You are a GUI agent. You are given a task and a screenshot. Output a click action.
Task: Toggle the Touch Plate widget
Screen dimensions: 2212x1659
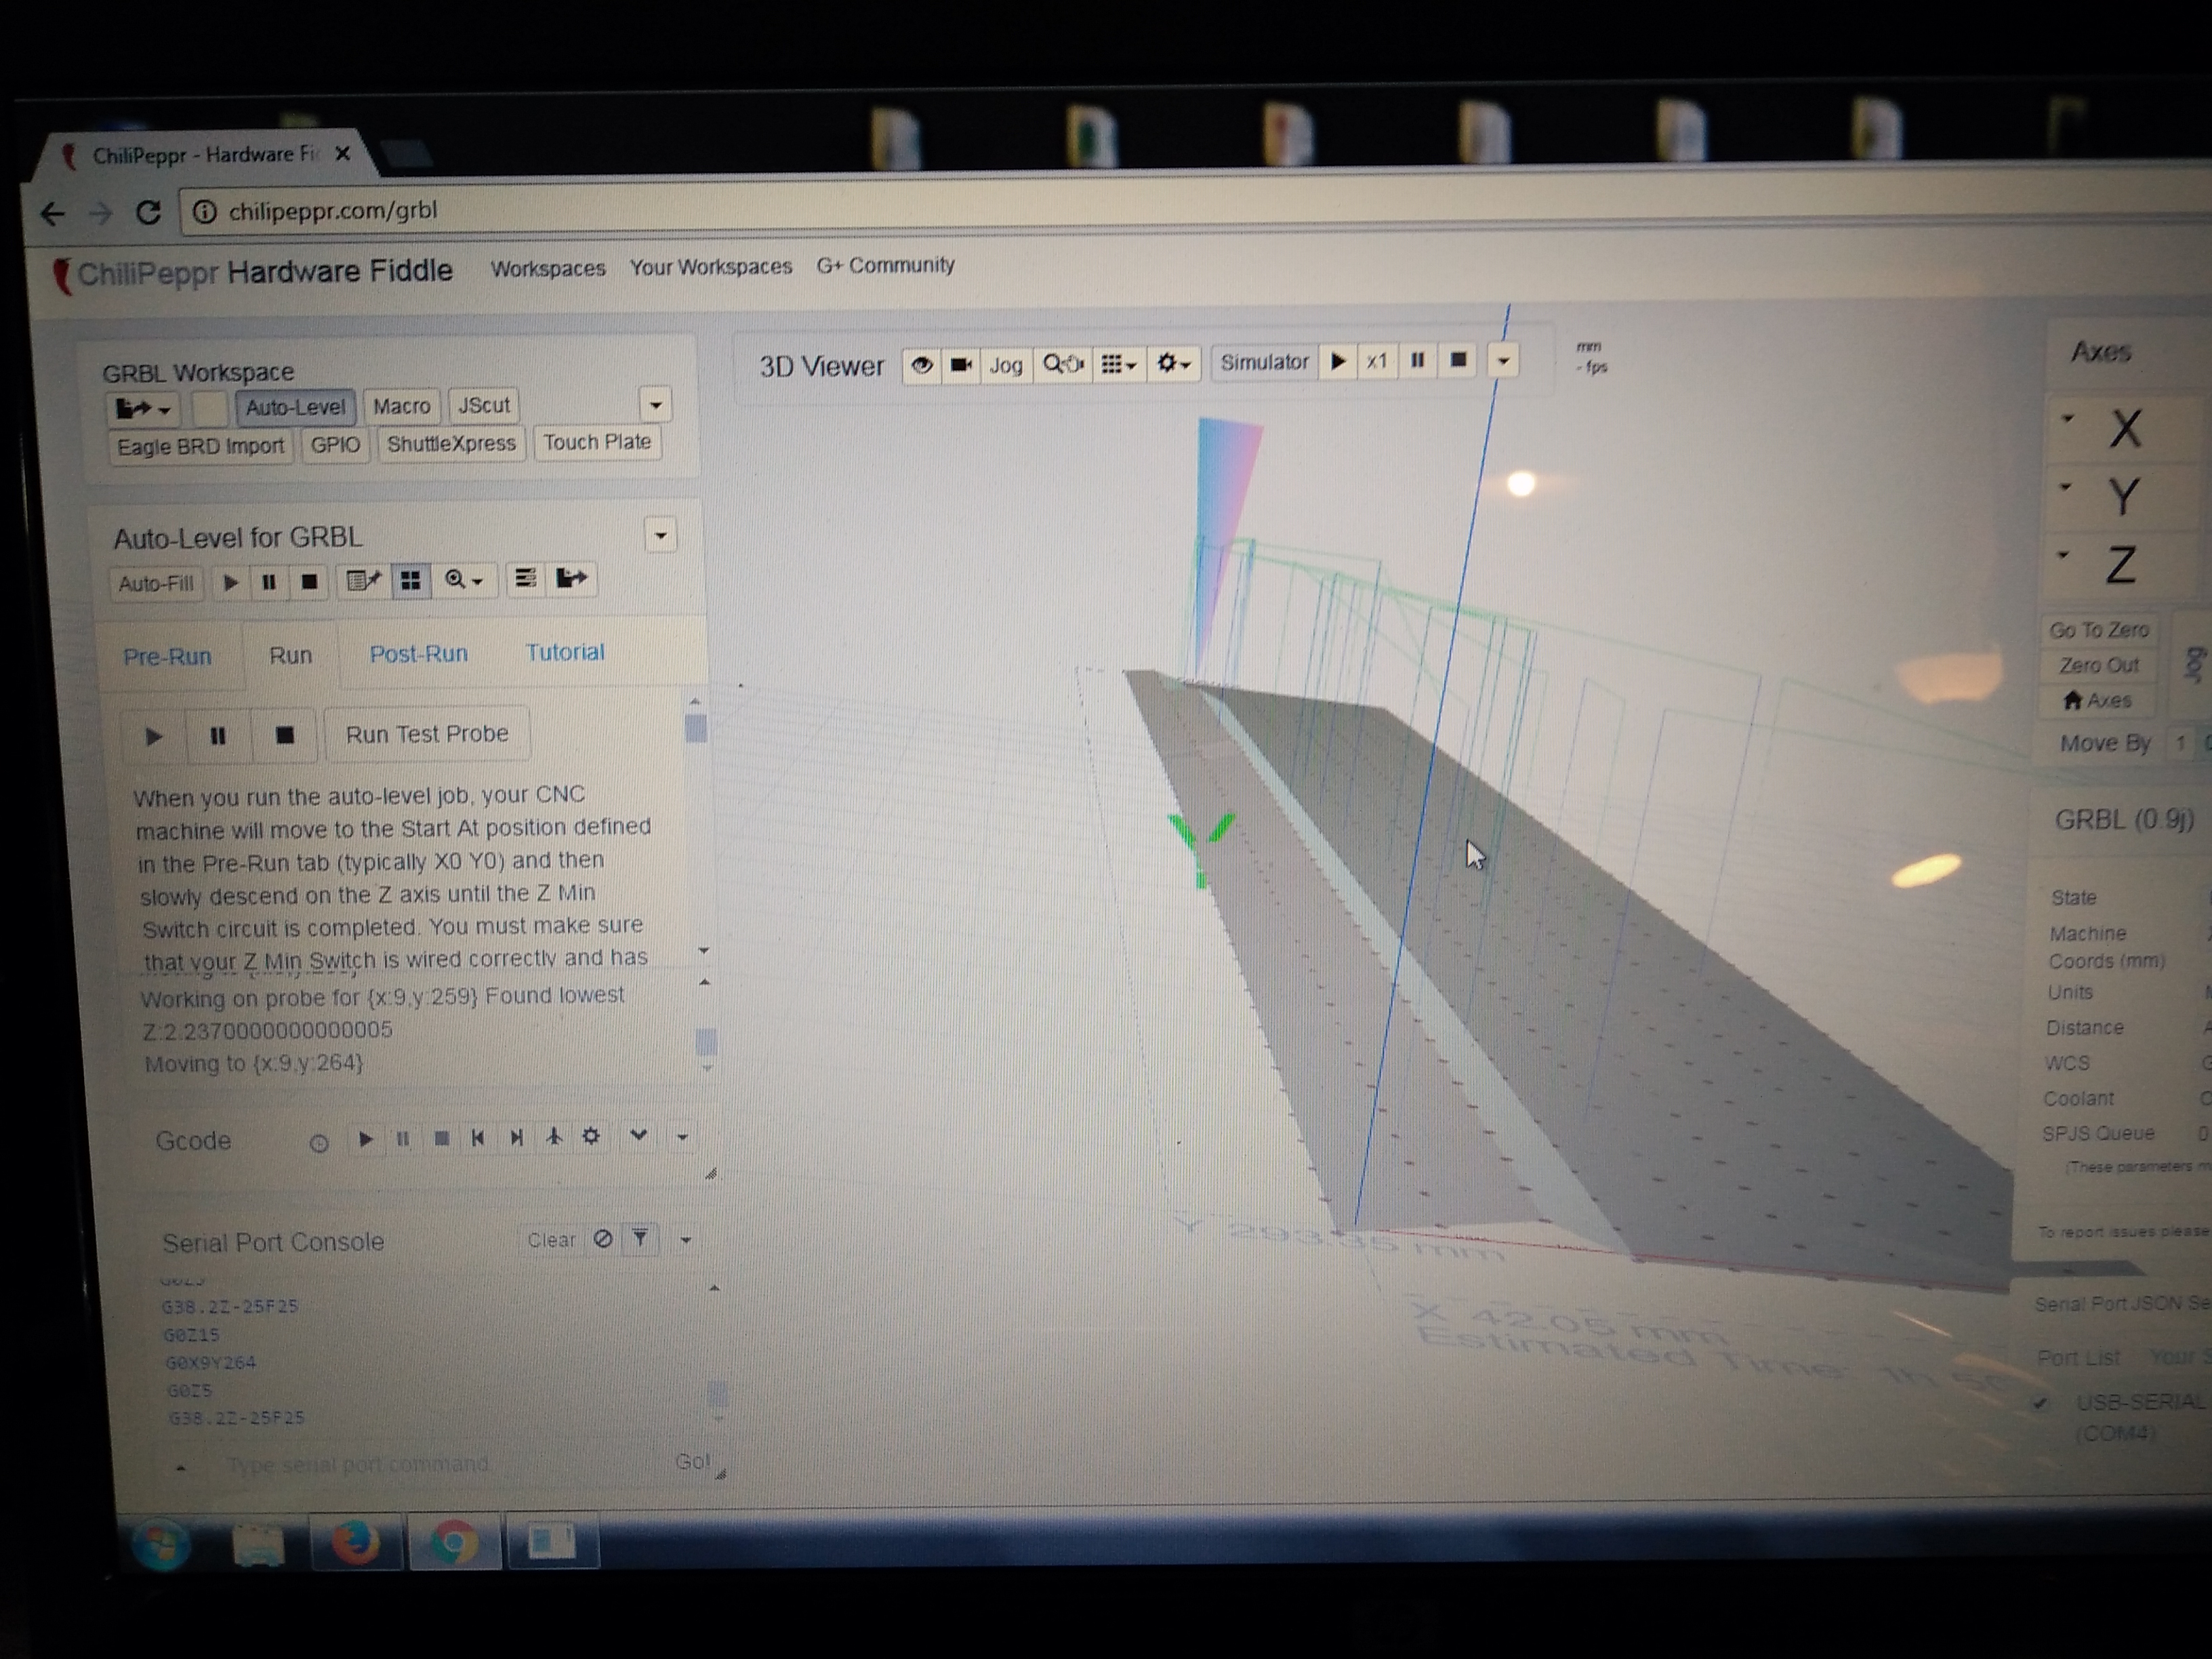click(597, 442)
